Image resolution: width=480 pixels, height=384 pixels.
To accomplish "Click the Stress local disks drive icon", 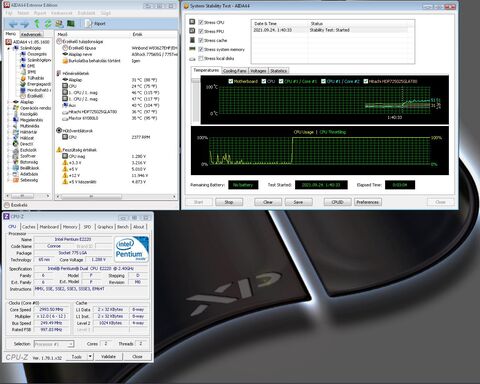I will click(192, 59).
